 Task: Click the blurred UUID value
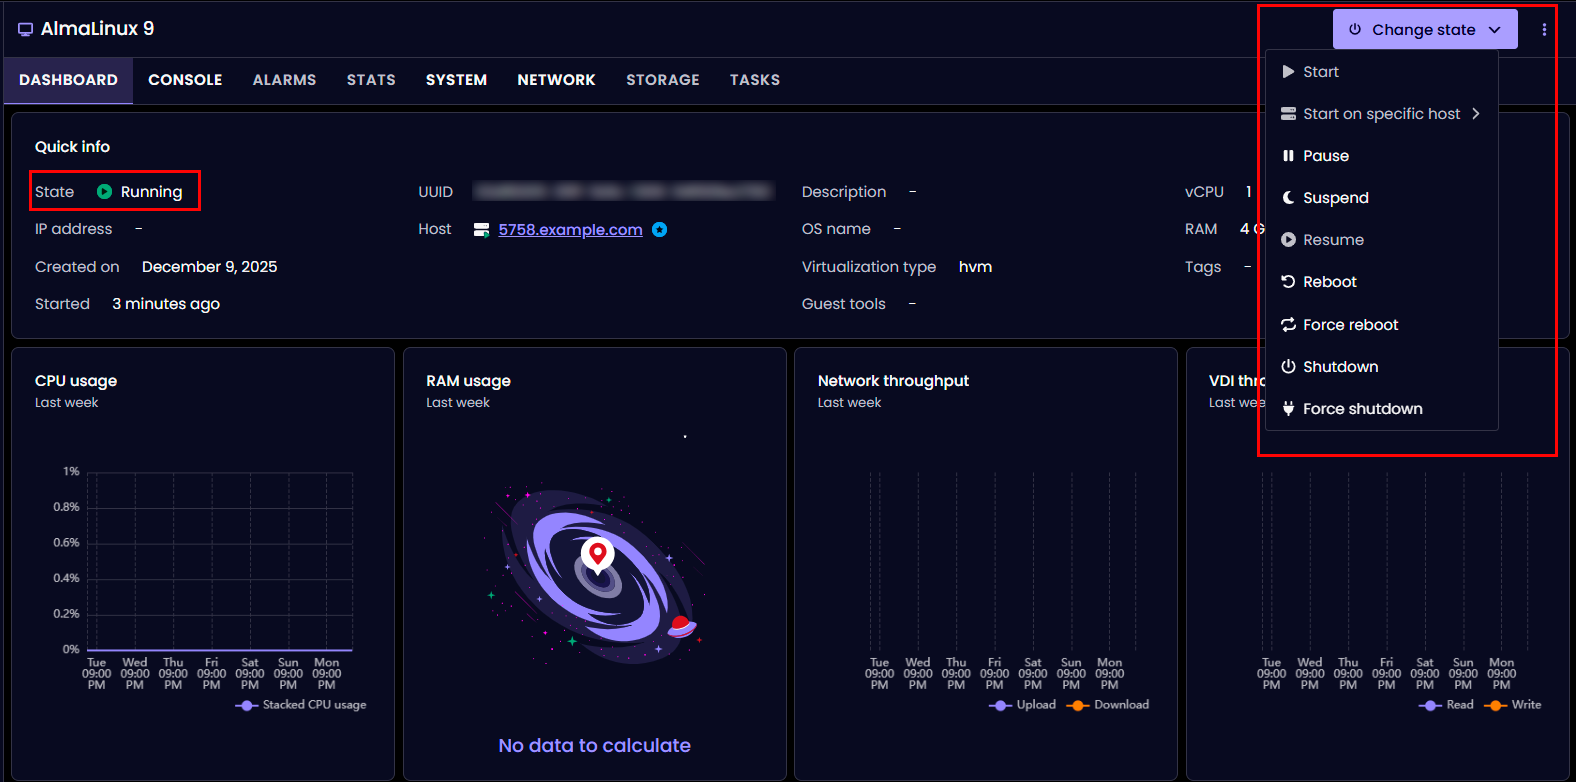click(623, 192)
